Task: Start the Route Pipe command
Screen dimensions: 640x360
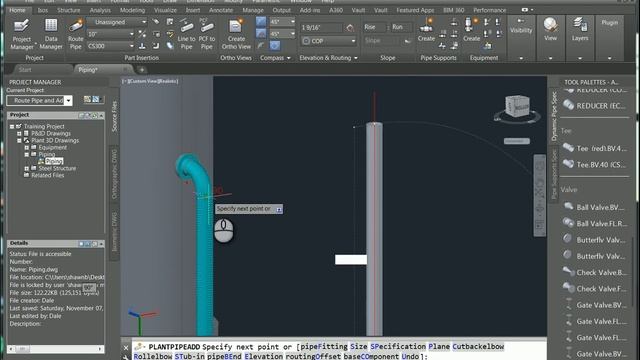Action: click(76, 34)
